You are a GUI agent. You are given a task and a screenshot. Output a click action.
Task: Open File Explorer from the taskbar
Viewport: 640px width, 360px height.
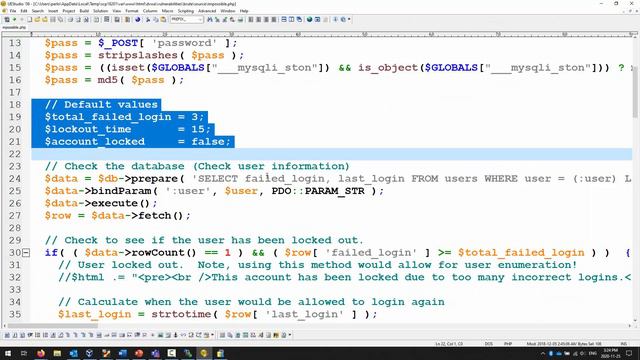pos(57,353)
